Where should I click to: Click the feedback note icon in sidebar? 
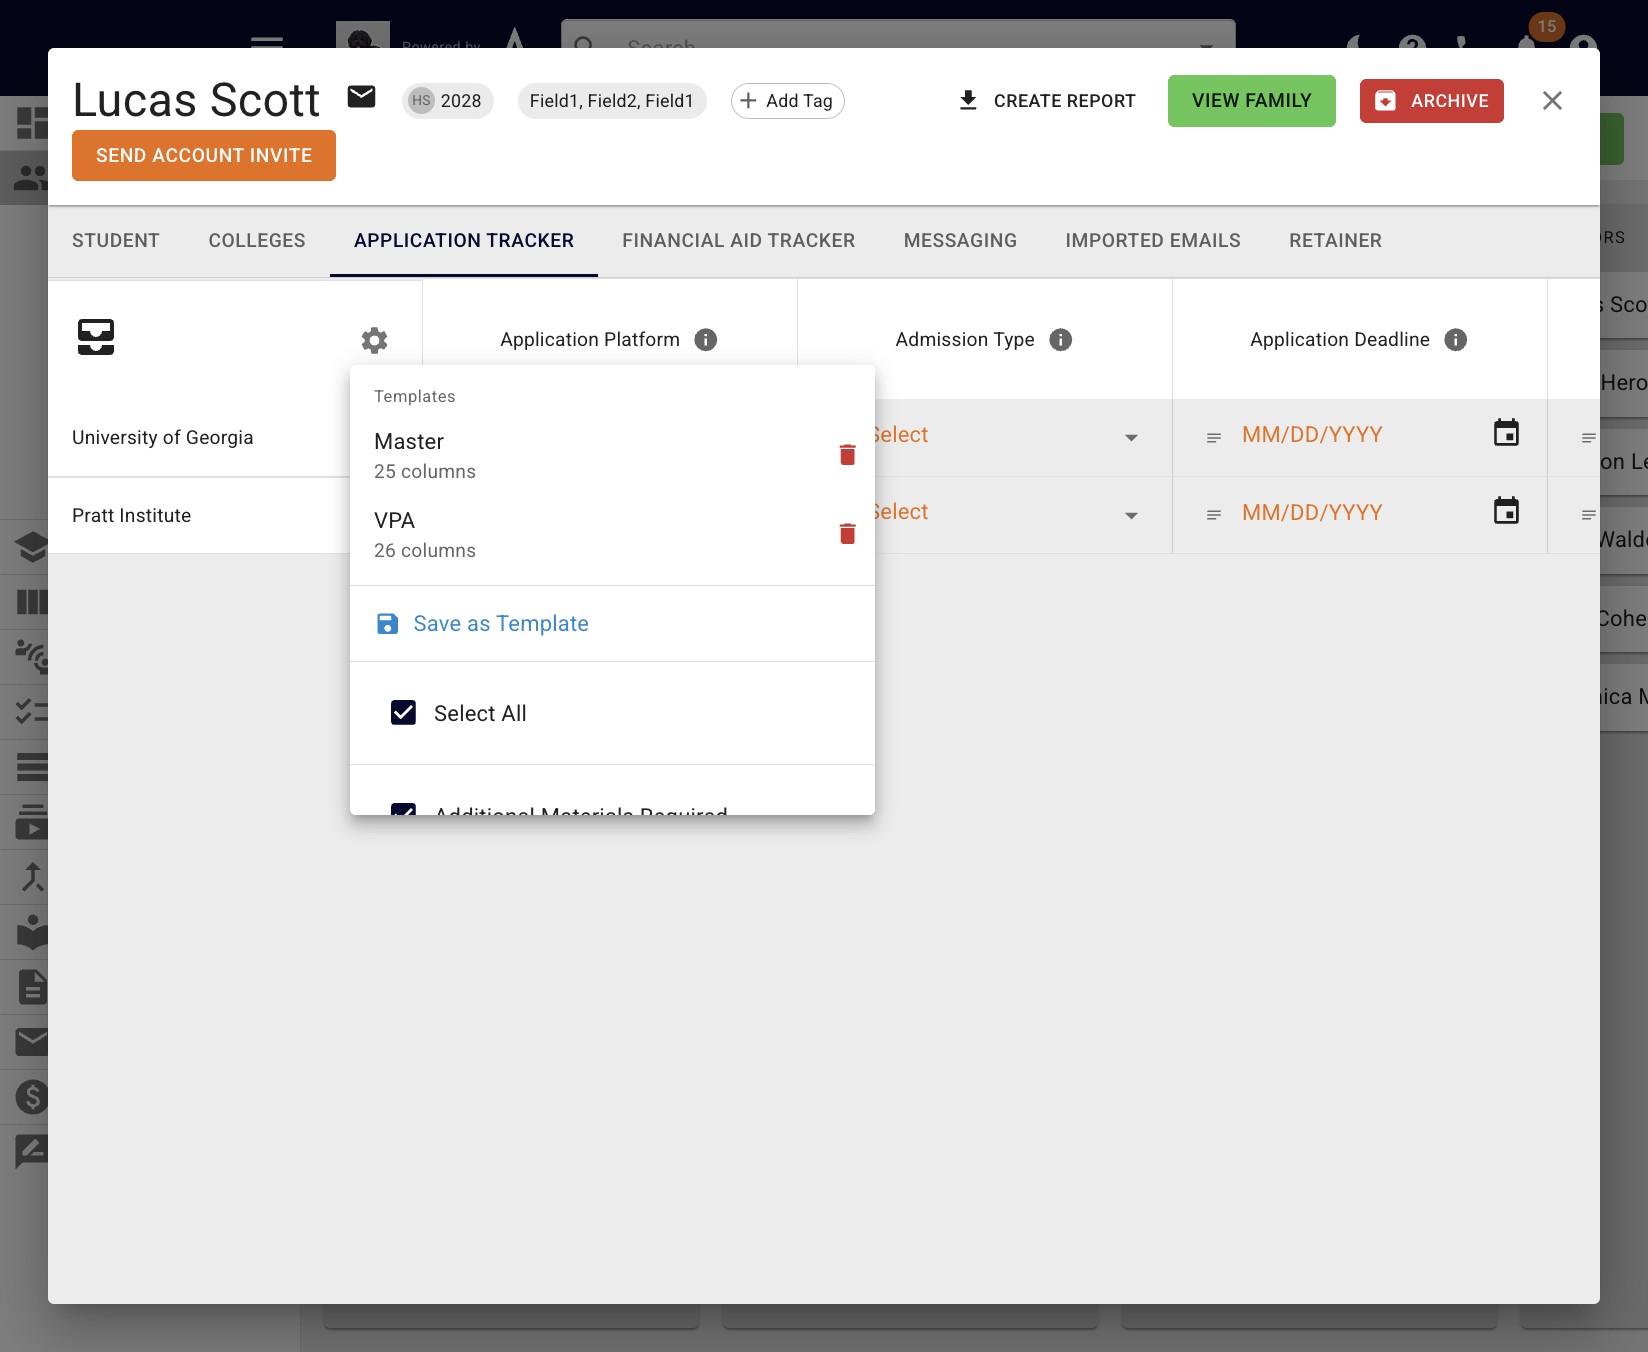pos(31,1152)
